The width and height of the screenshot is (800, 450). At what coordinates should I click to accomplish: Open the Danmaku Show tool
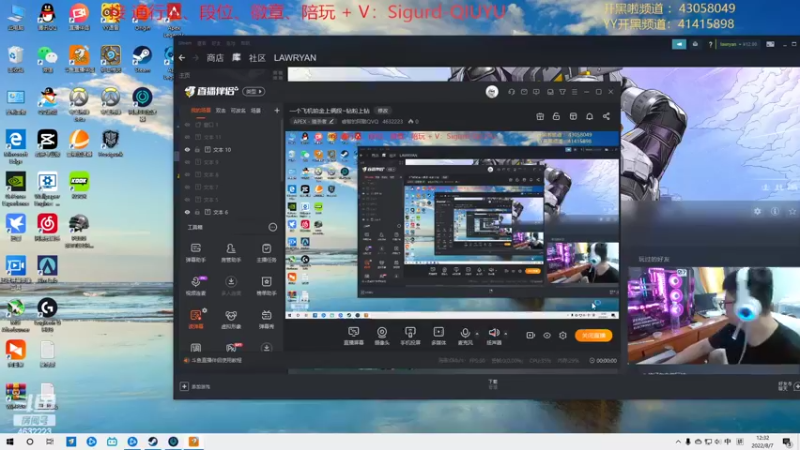click(x=266, y=319)
